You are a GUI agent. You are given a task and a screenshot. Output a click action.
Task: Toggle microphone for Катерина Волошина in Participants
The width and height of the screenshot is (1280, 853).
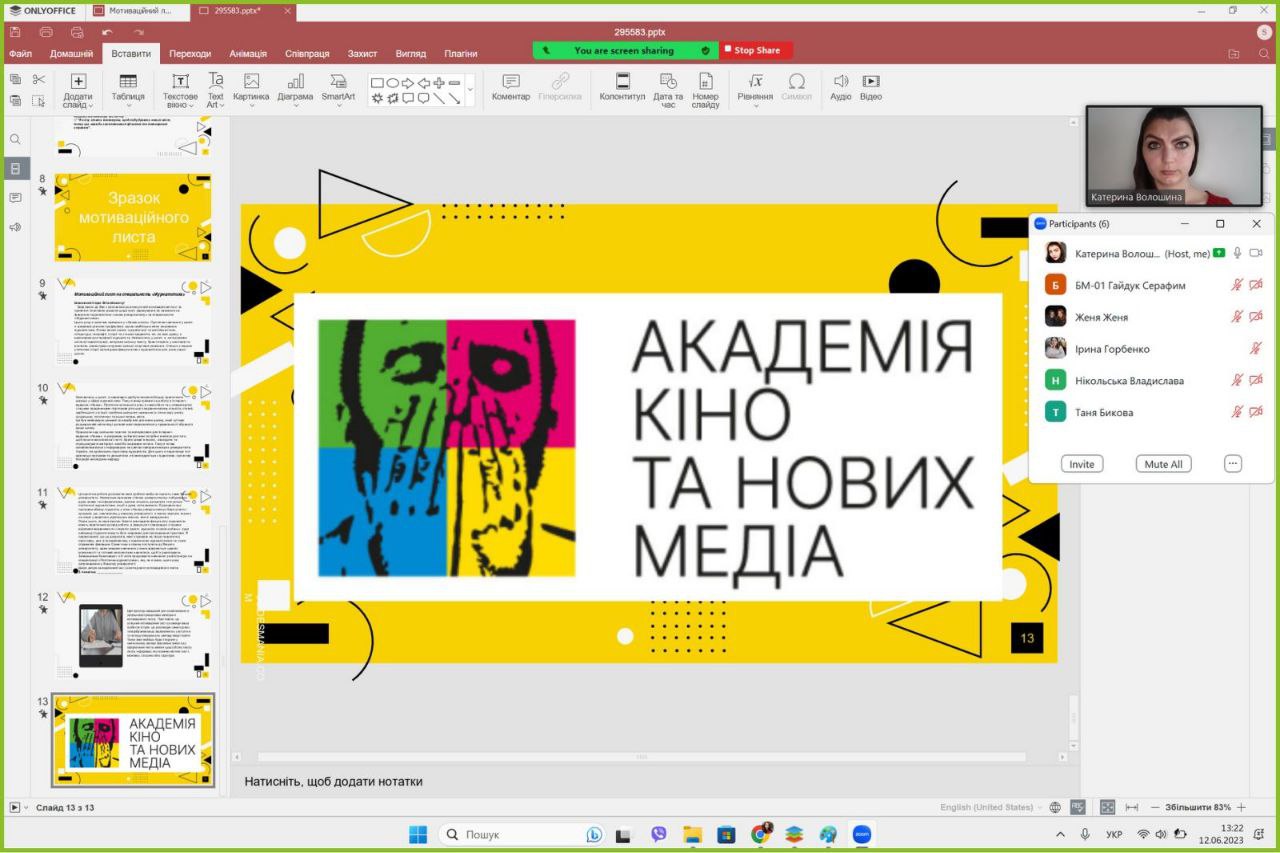(x=1237, y=253)
